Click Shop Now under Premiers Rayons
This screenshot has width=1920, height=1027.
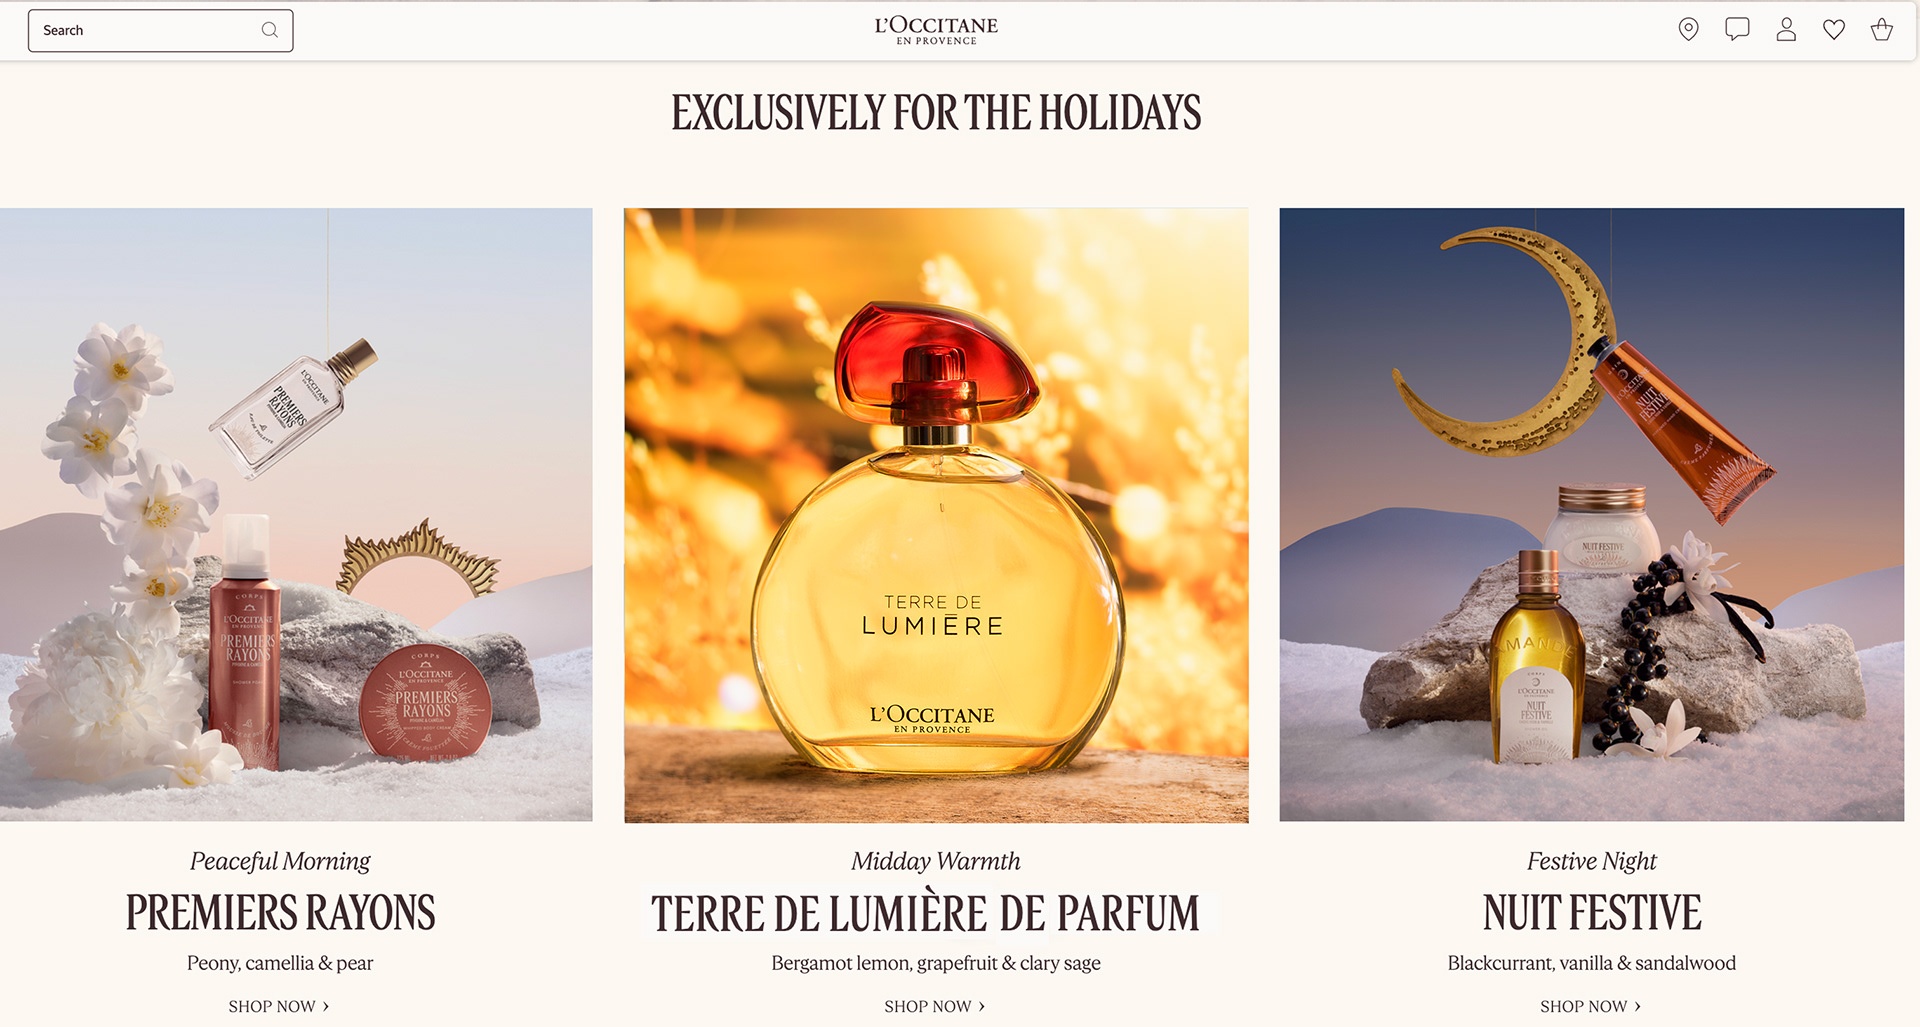[279, 1006]
